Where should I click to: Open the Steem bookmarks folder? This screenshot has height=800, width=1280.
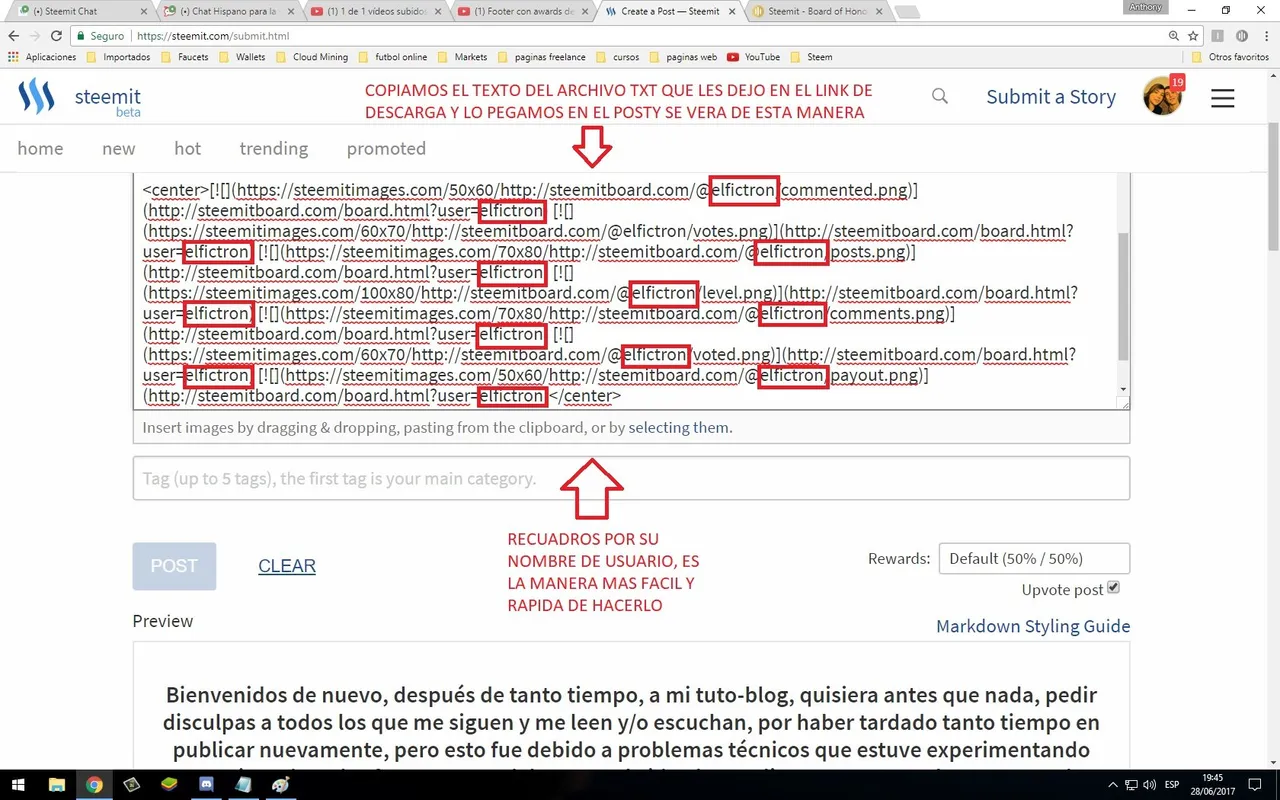(x=812, y=57)
